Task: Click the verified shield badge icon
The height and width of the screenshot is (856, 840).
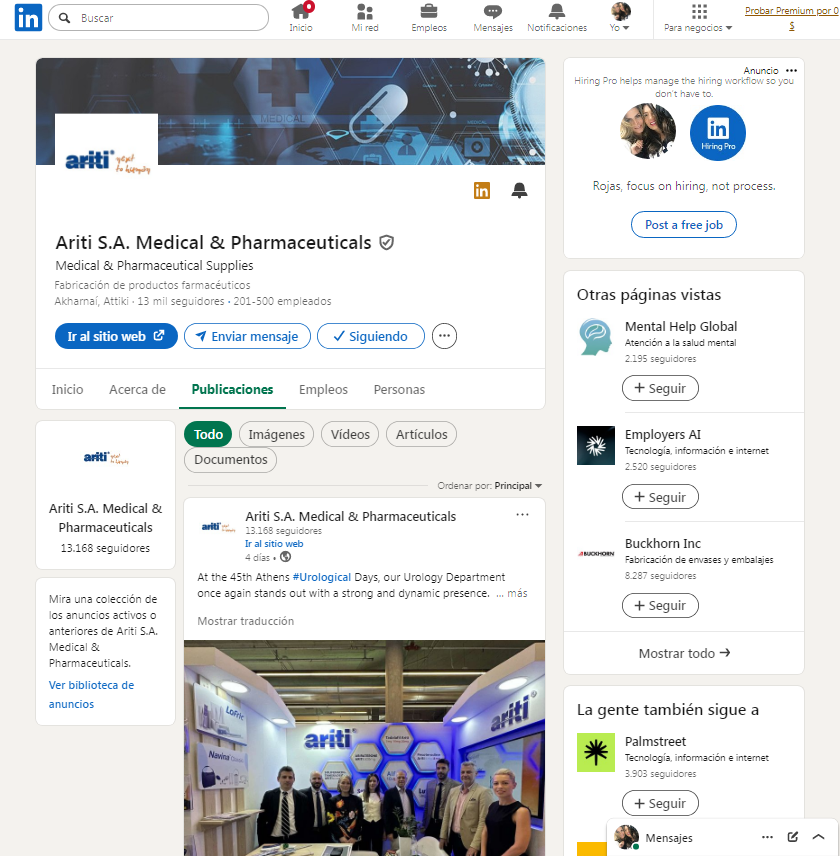Action: pyautogui.click(x=386, y=242)
